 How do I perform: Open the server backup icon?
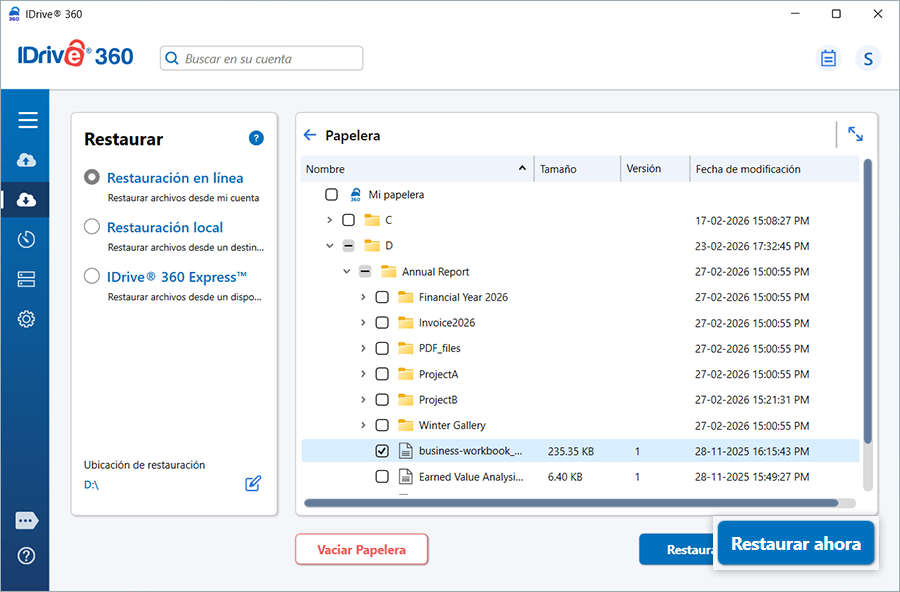point(27,279)
